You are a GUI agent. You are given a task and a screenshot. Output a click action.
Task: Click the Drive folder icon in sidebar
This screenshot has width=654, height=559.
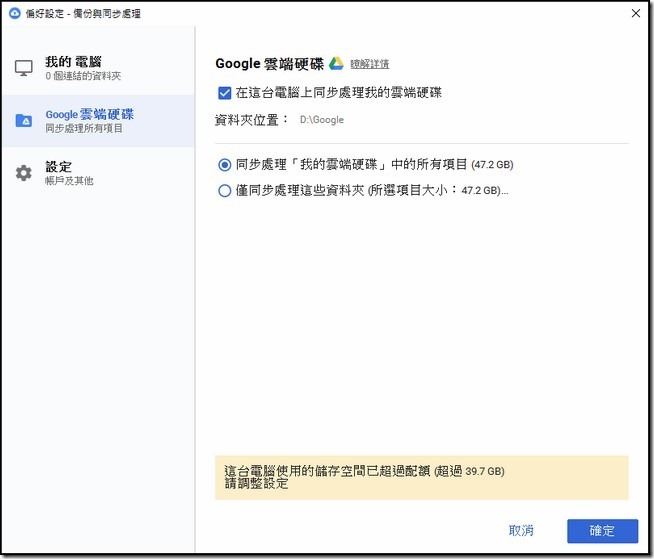point(24,121)
